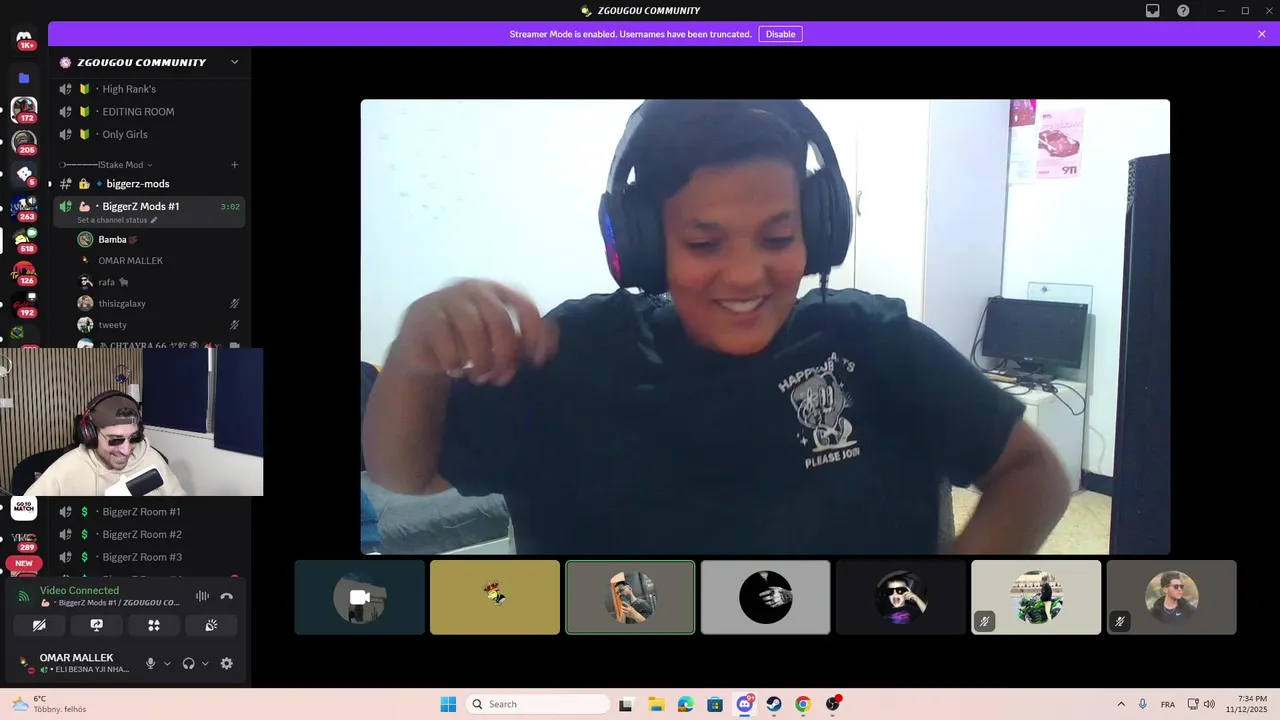Select green-outlined speaking participant tile
This screenshot has height=720, width=1280.
tap(630, 597)
